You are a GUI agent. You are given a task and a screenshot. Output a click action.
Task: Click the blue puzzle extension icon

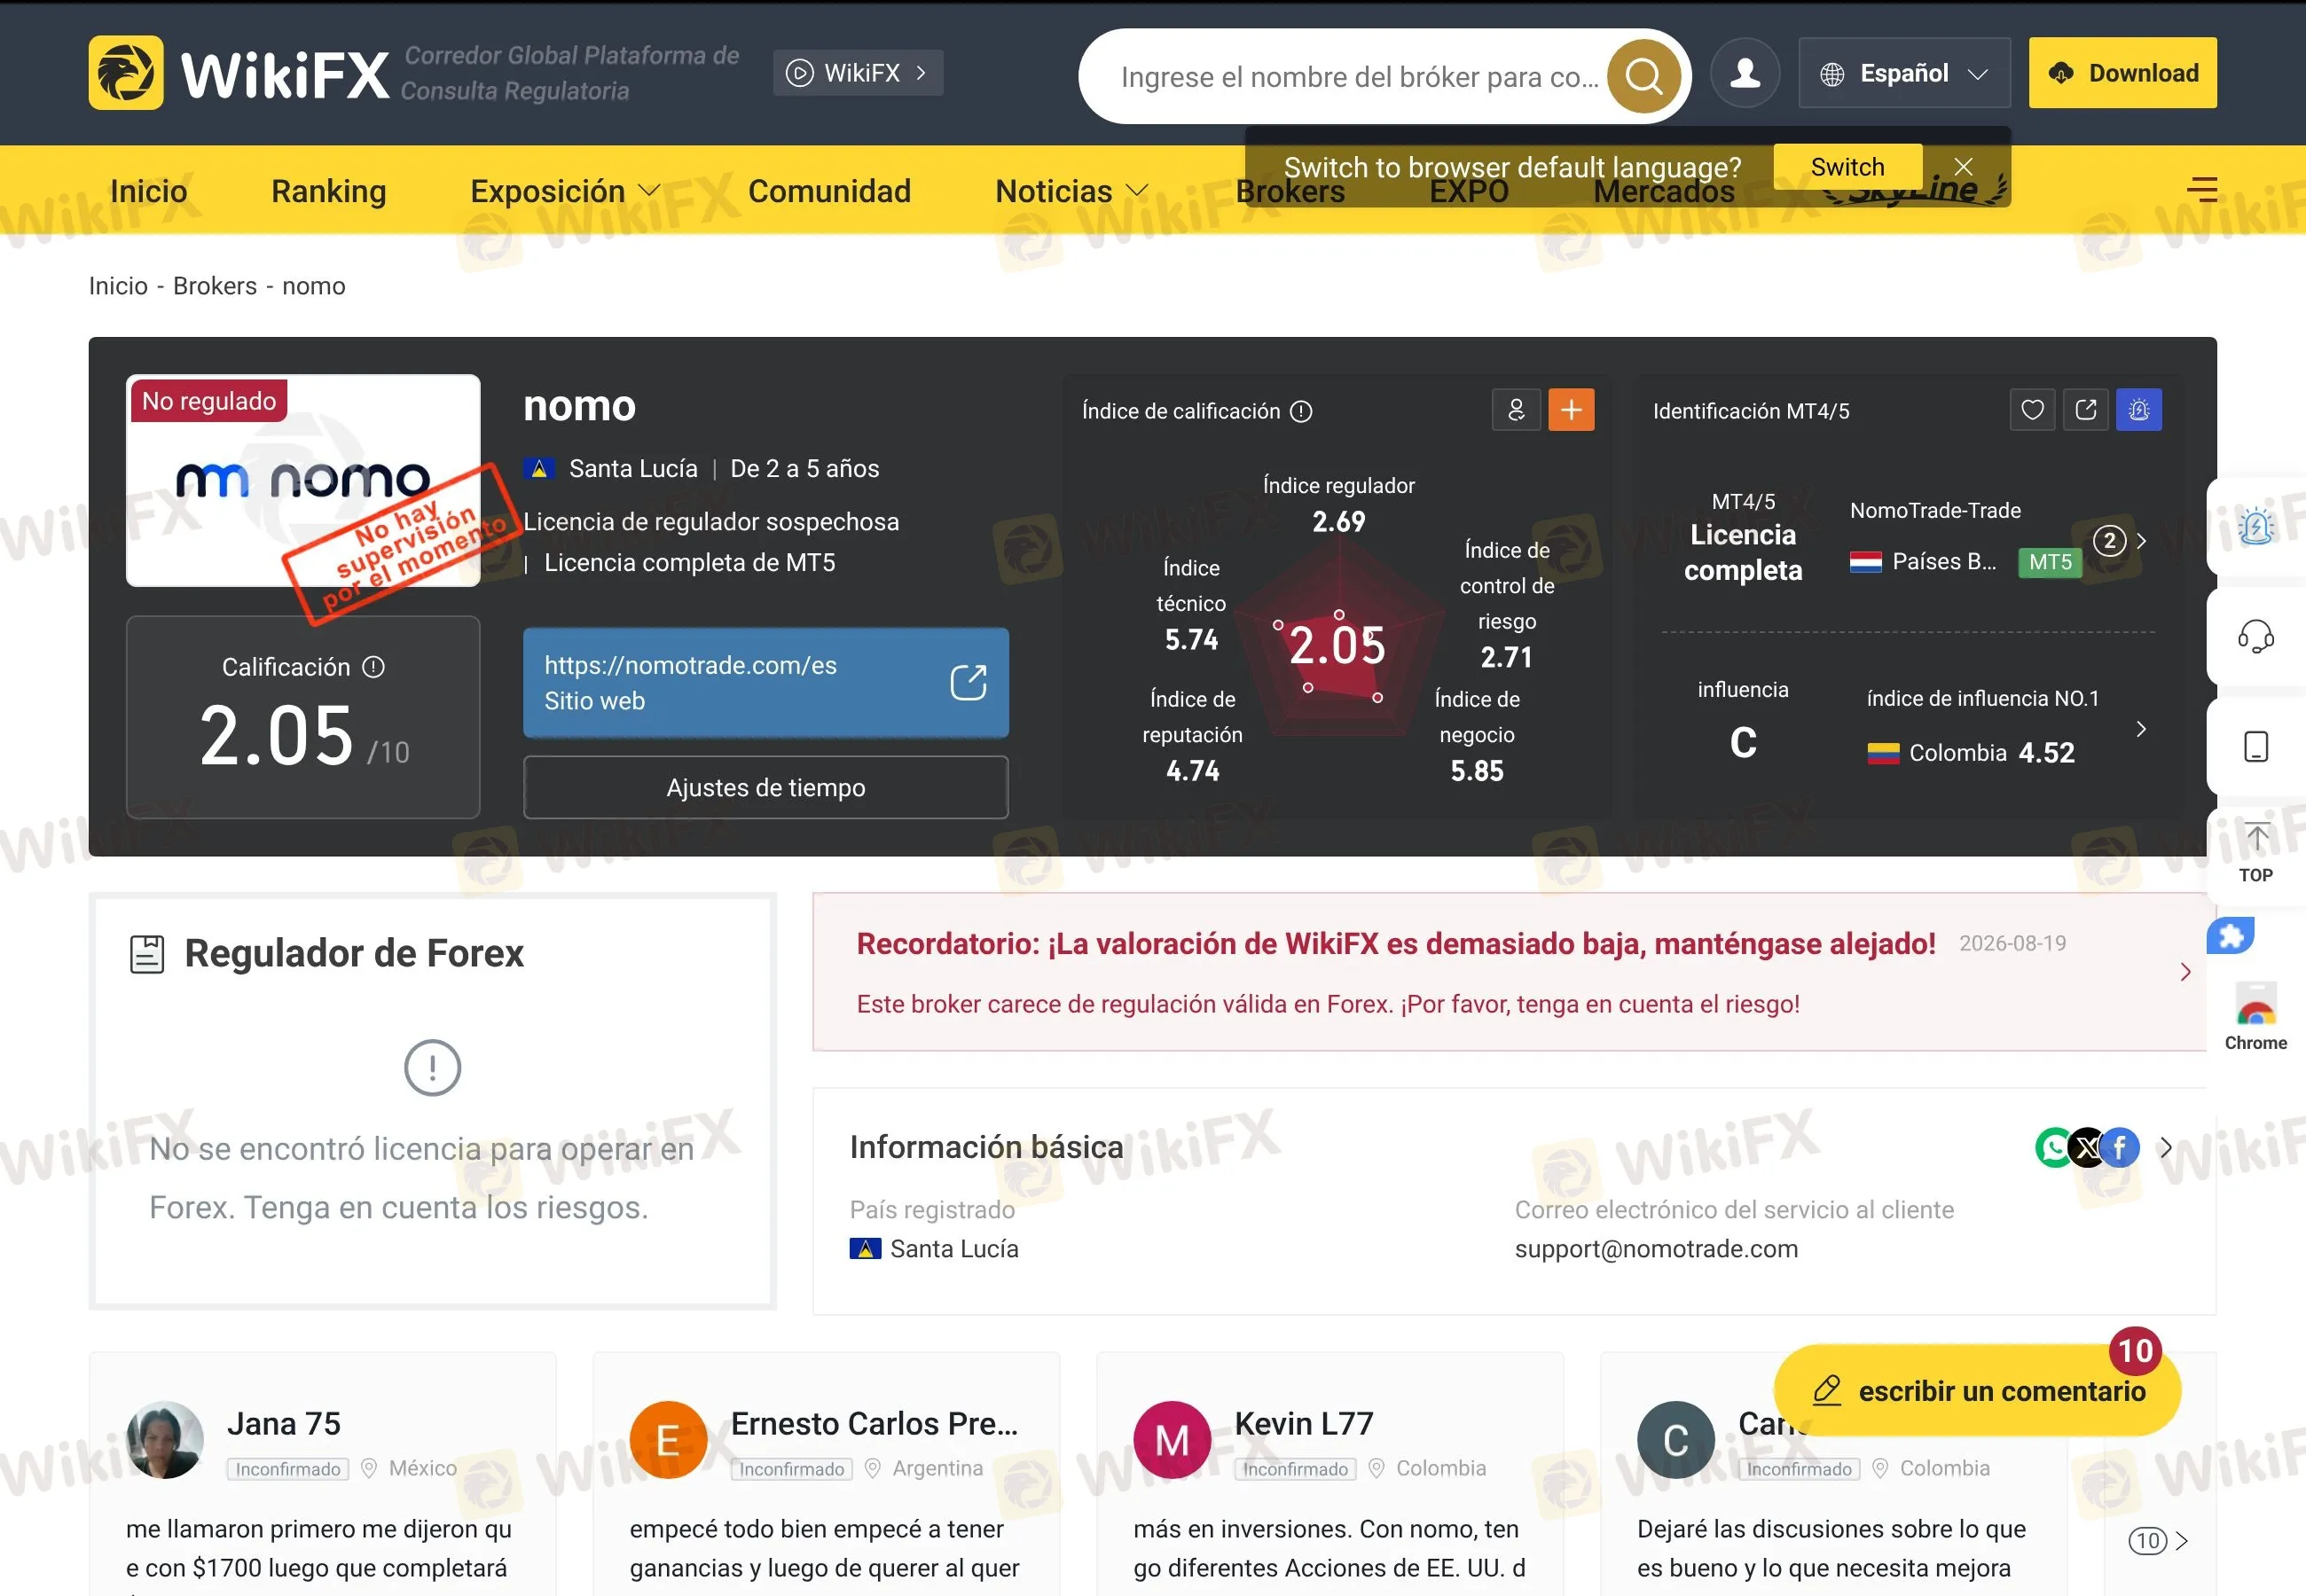click(2231, 936)
